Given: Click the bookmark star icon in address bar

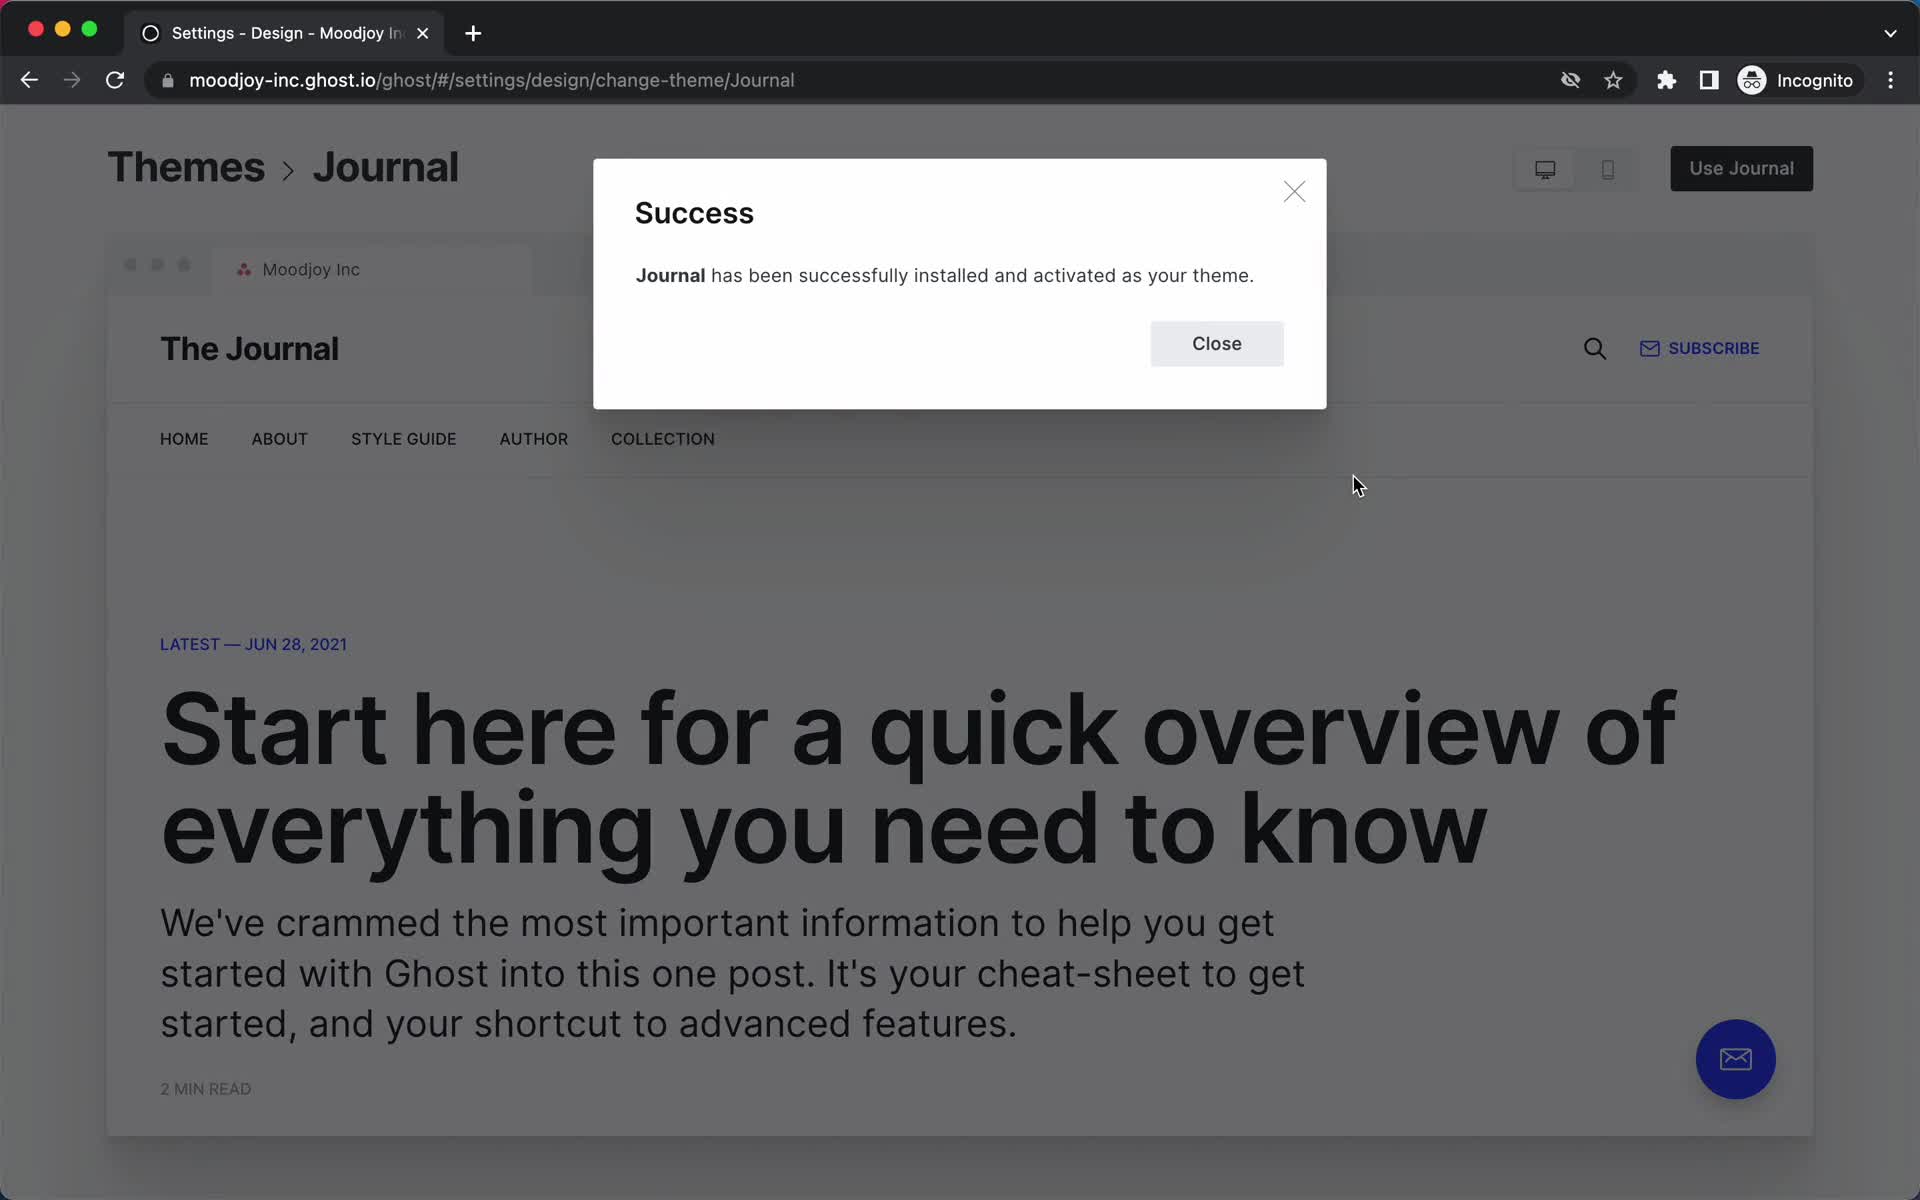Looking at the screenshot, I should pos(1613,80).
